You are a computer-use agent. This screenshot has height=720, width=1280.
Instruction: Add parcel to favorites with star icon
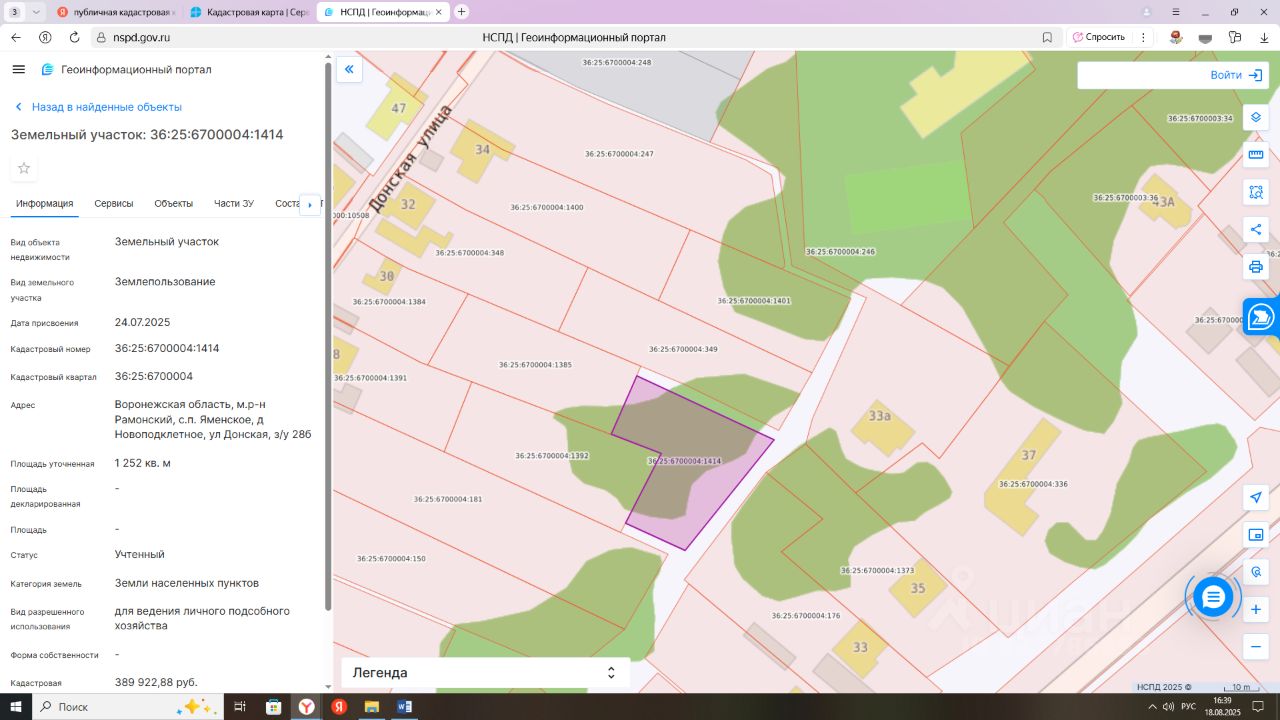pos(24,168)
